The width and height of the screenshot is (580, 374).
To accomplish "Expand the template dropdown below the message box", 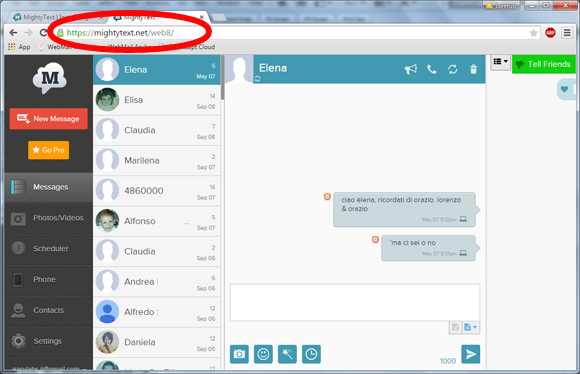I will [x=471, y=327].
